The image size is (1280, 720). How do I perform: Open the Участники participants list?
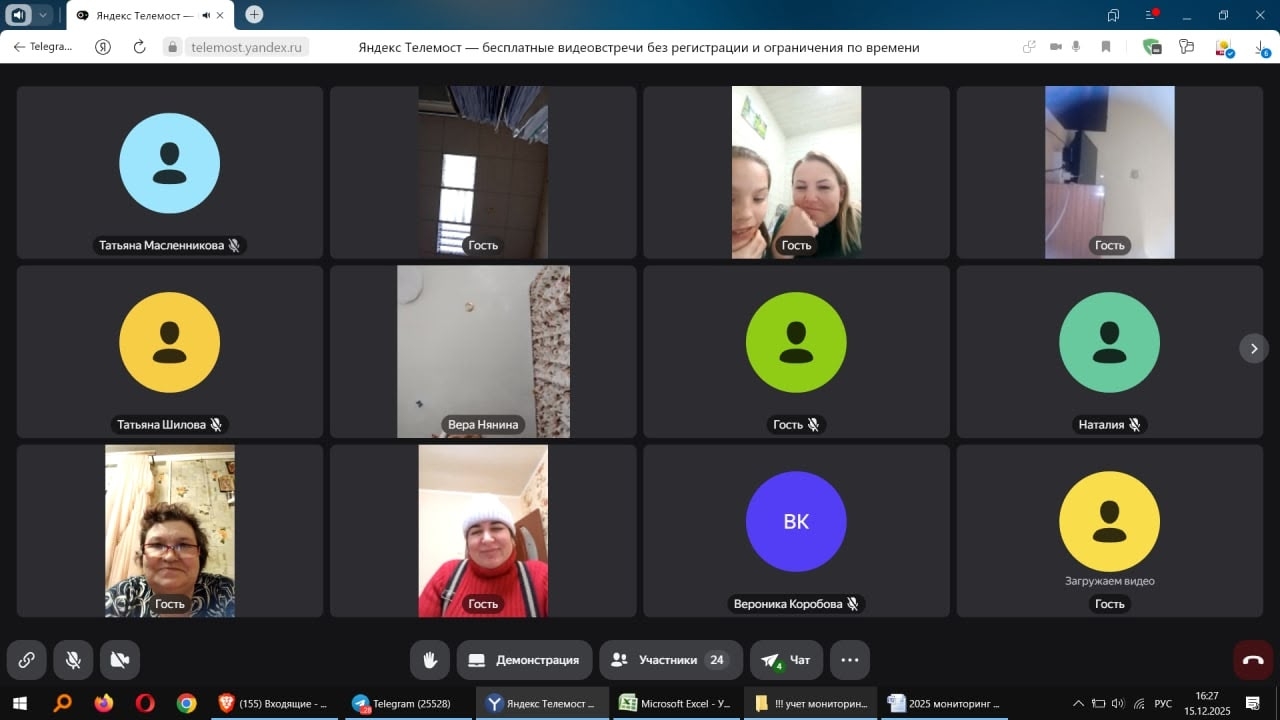point(670,660)
